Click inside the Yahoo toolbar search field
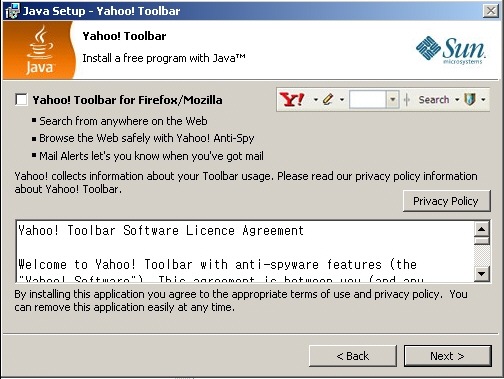Image resolution: width=504 pixels, height=379 pixels. [x=368, y=99]
